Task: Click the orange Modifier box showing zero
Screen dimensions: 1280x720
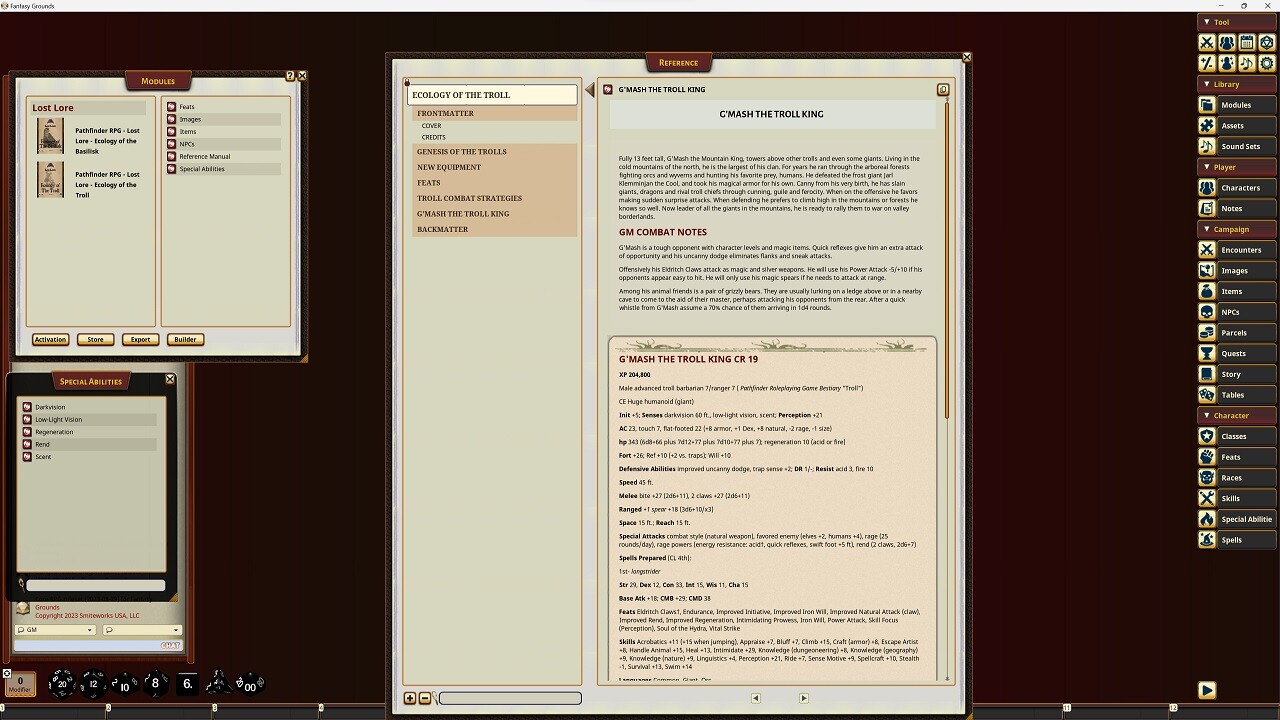Action: pos(20,685)
